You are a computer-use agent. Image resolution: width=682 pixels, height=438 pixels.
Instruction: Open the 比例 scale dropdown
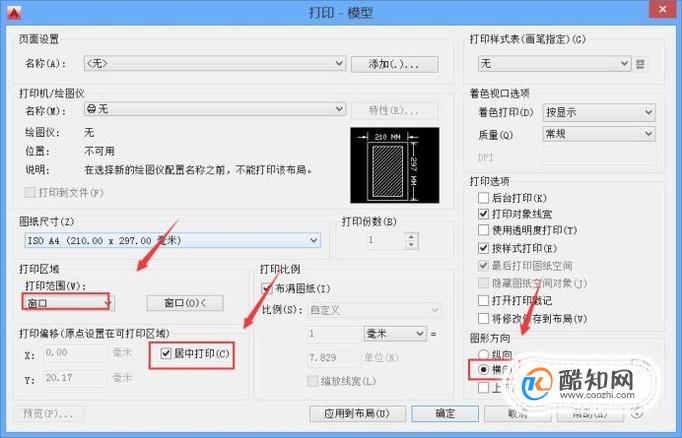(374, 310)
